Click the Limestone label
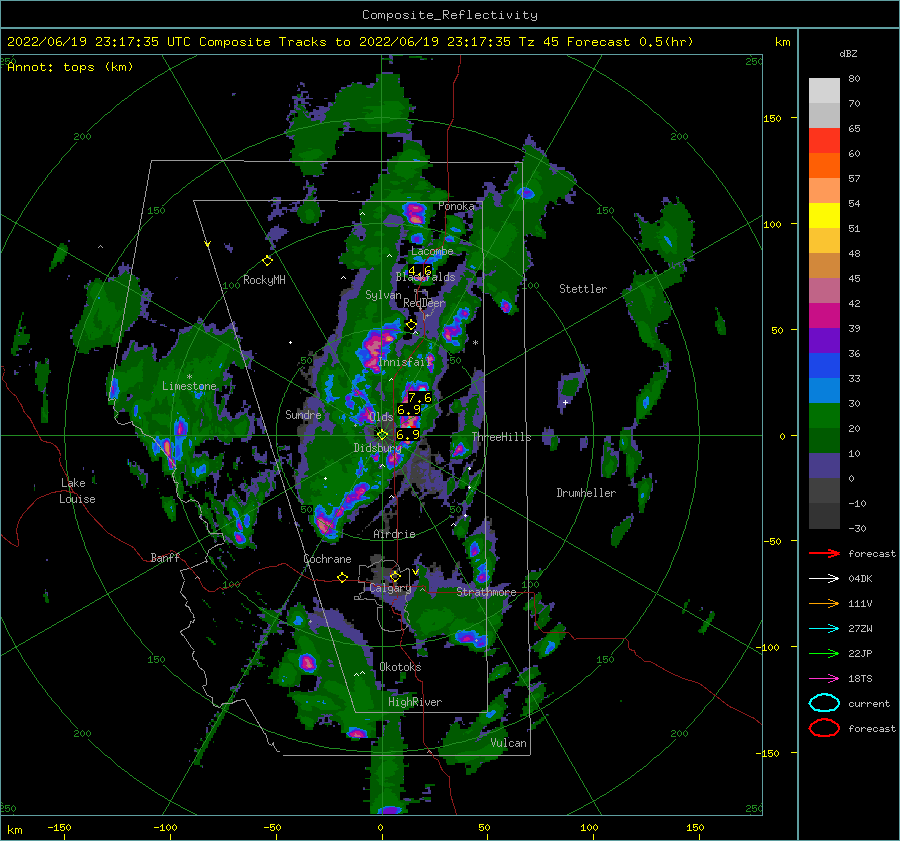The width and height of the screenshot is (900, 841). pyautogui.click(x=189, y=386)
